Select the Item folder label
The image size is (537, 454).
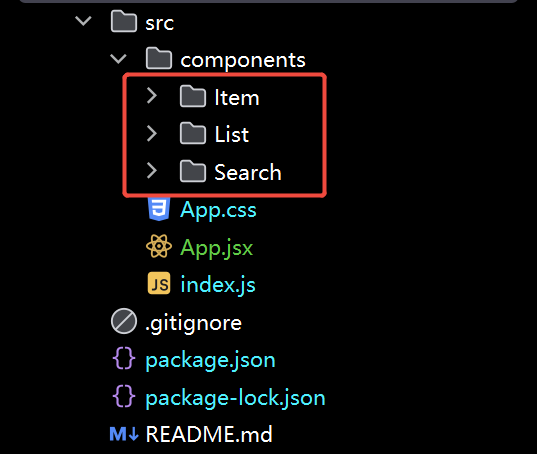pos(237,98)
